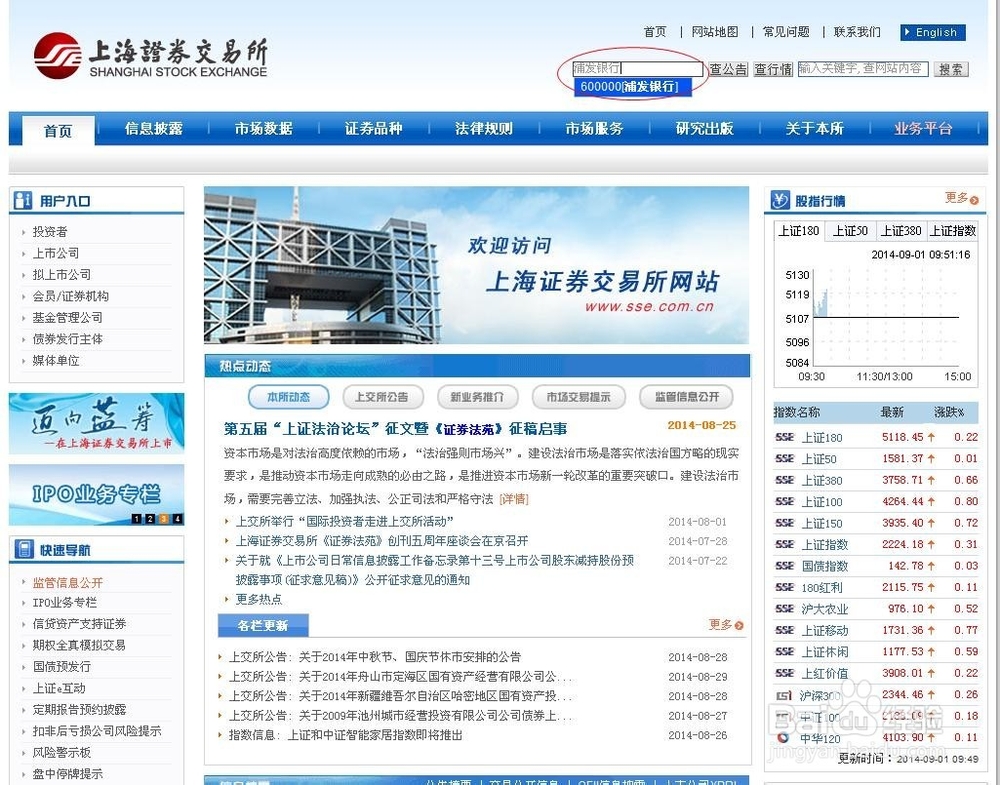1000x785 pixels.
Task: Open 首页 main navigation tab
Action: [x=58, y=131]
